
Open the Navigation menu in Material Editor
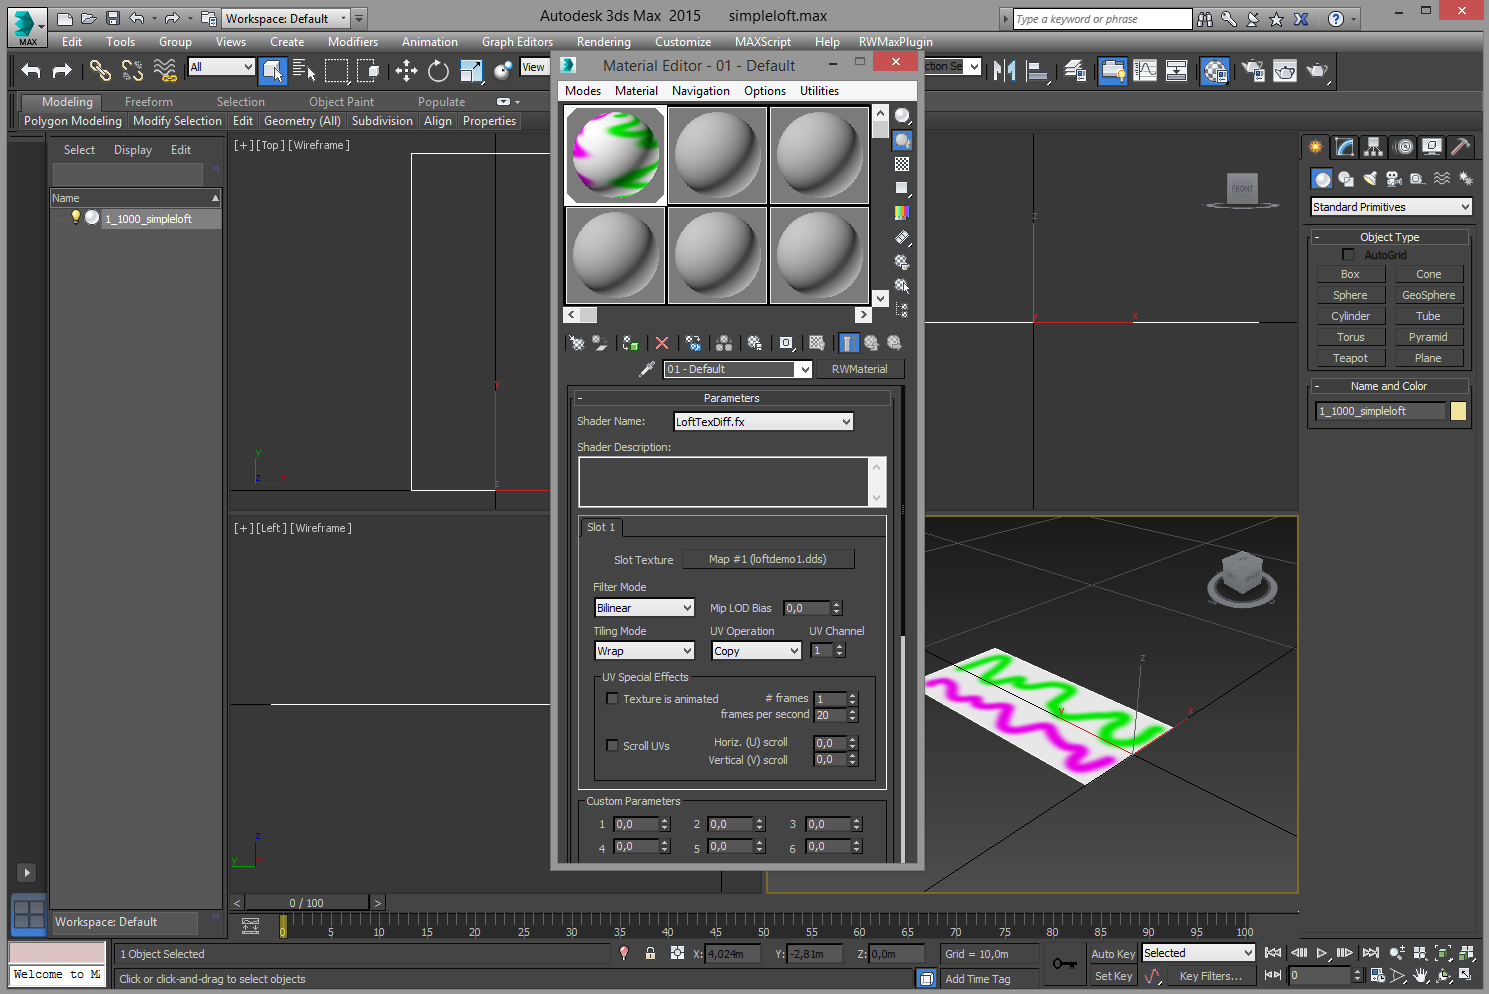click(x=700, y=91)
